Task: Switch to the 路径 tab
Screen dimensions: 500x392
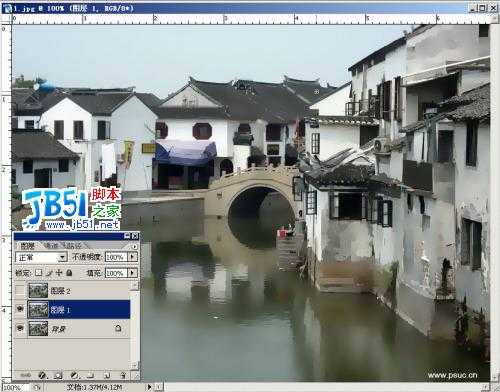Action: pyautogui.click(x=73, y=246)
